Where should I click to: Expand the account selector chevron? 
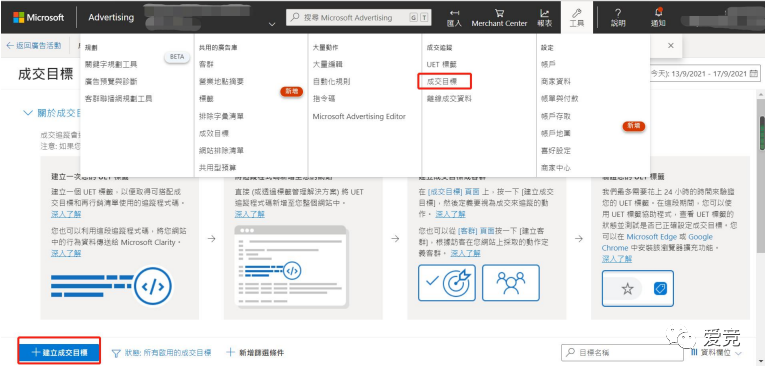tap(272, 24)
